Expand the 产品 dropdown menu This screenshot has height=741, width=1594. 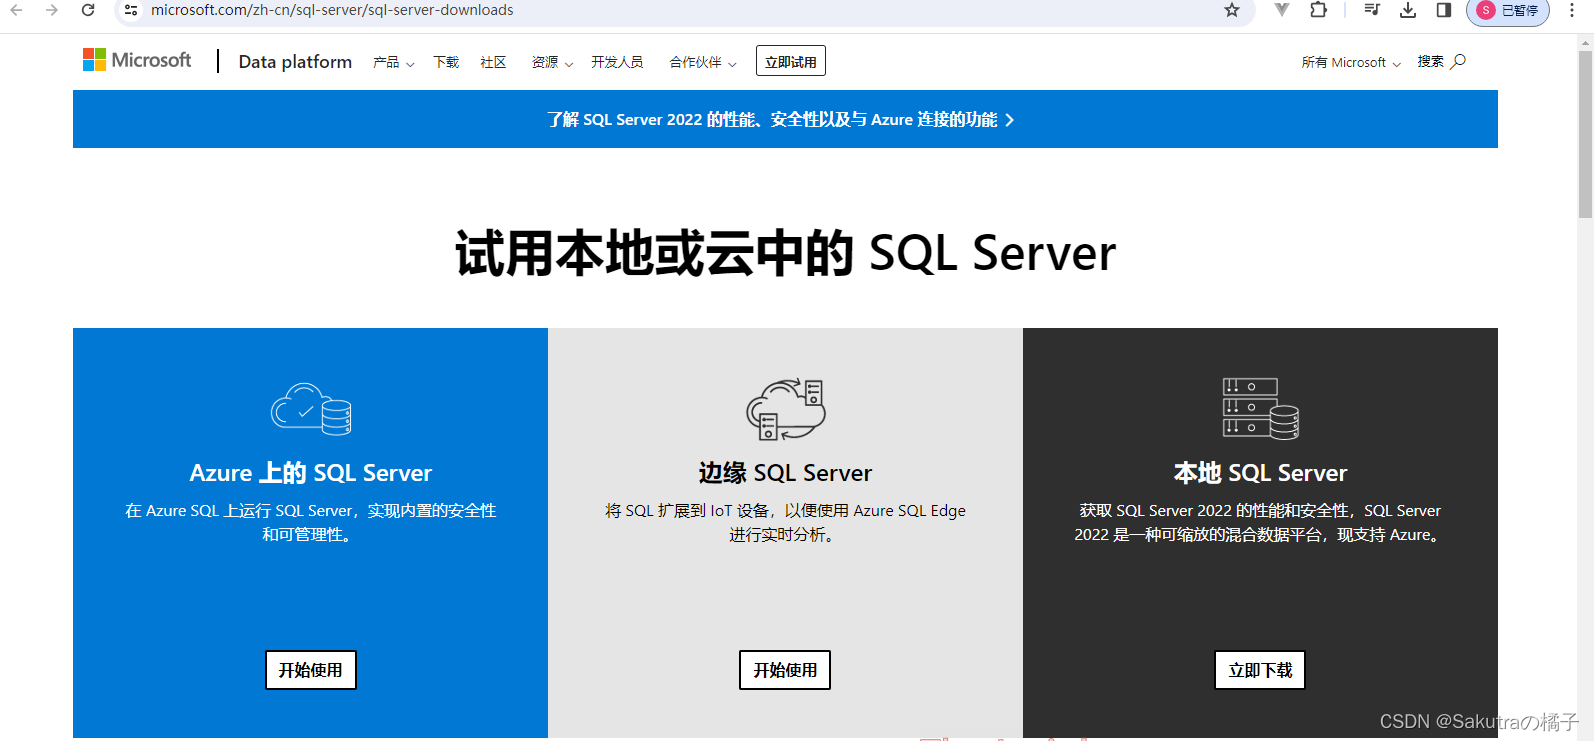point(393,62)
